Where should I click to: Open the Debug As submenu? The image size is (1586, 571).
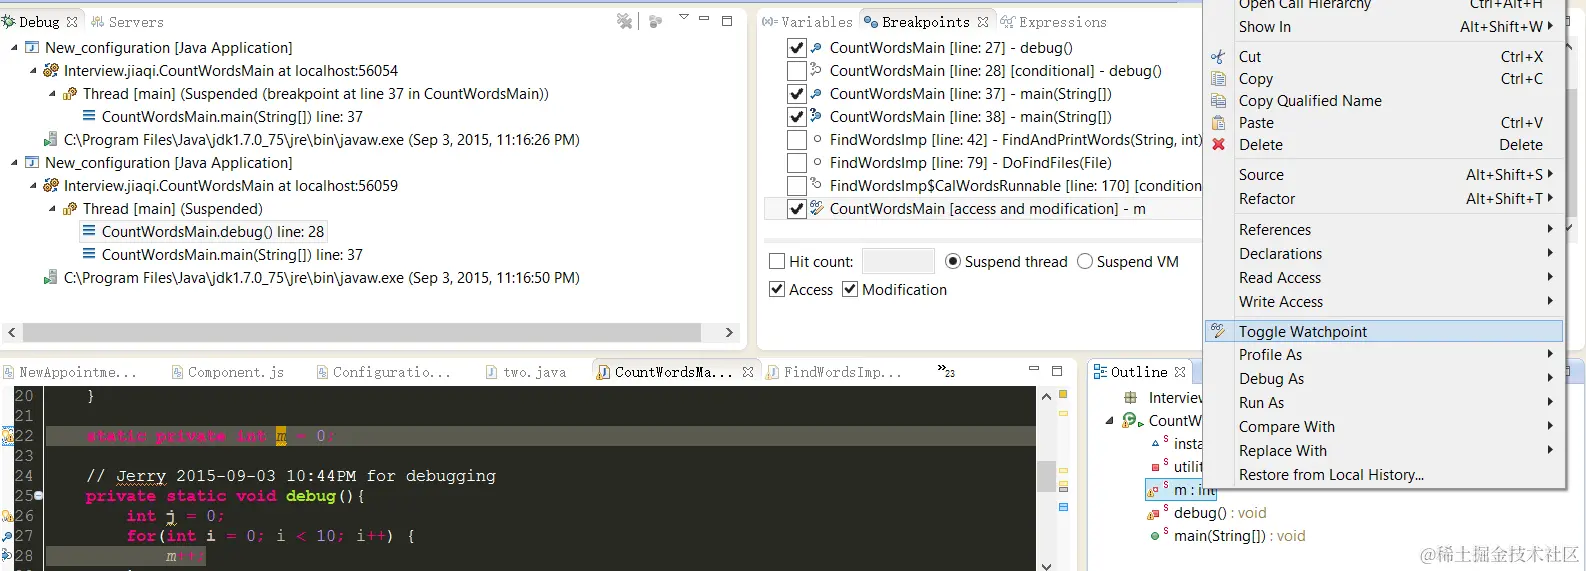[1385, 379]
